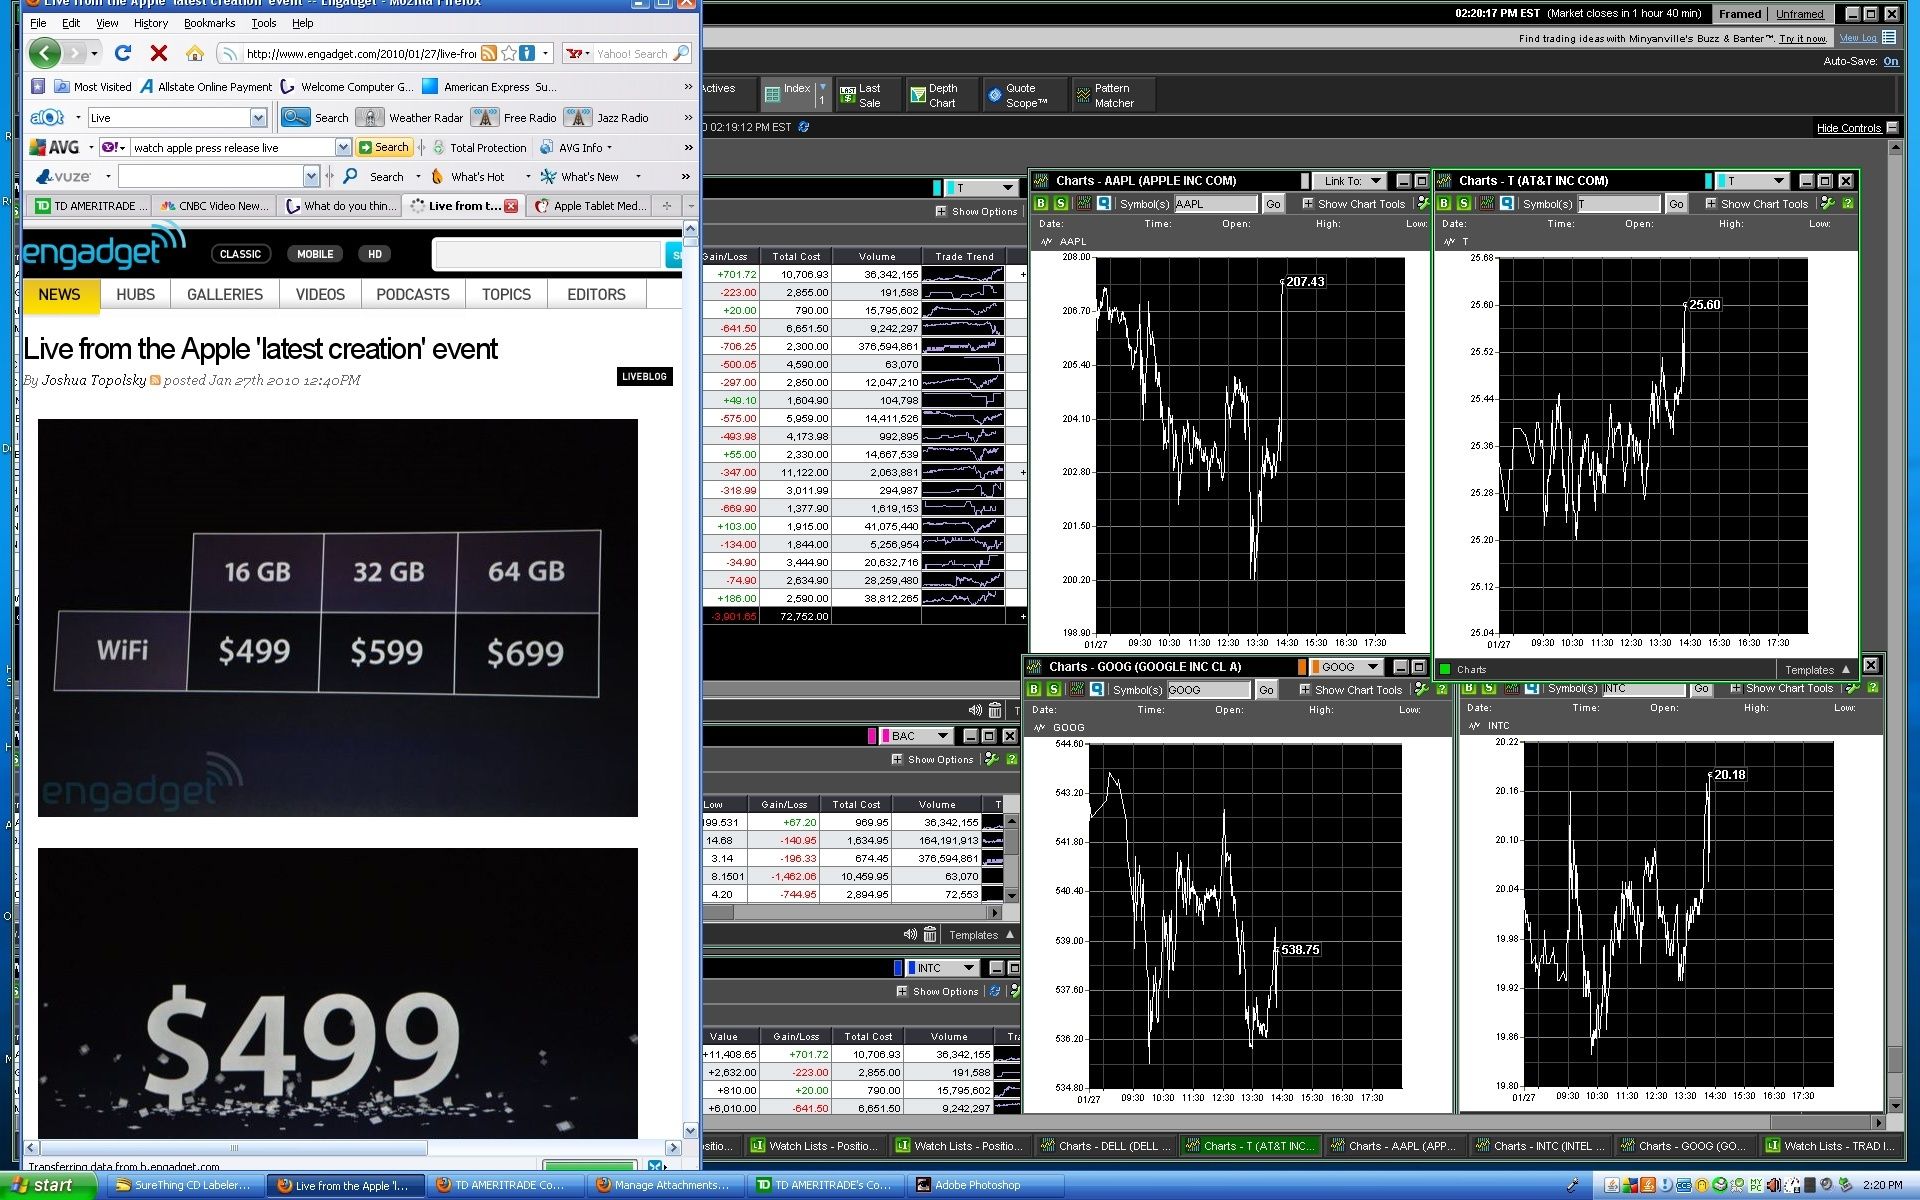Open the BAC symbol dropdown
The height and width of the screenshot is (1200, 1920).
click(x=917, y=736)
